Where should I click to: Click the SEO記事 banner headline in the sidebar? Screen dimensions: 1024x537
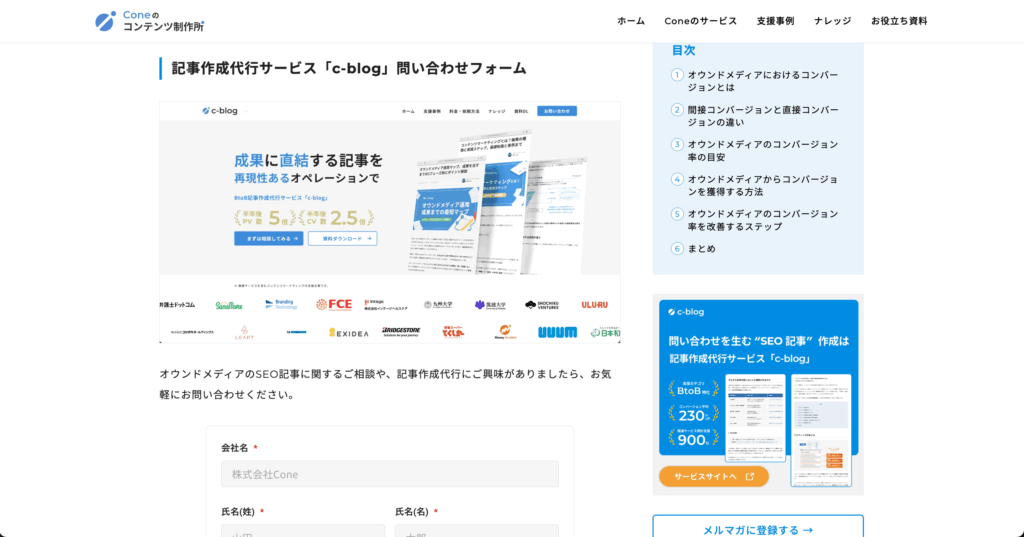pos(758,349)
